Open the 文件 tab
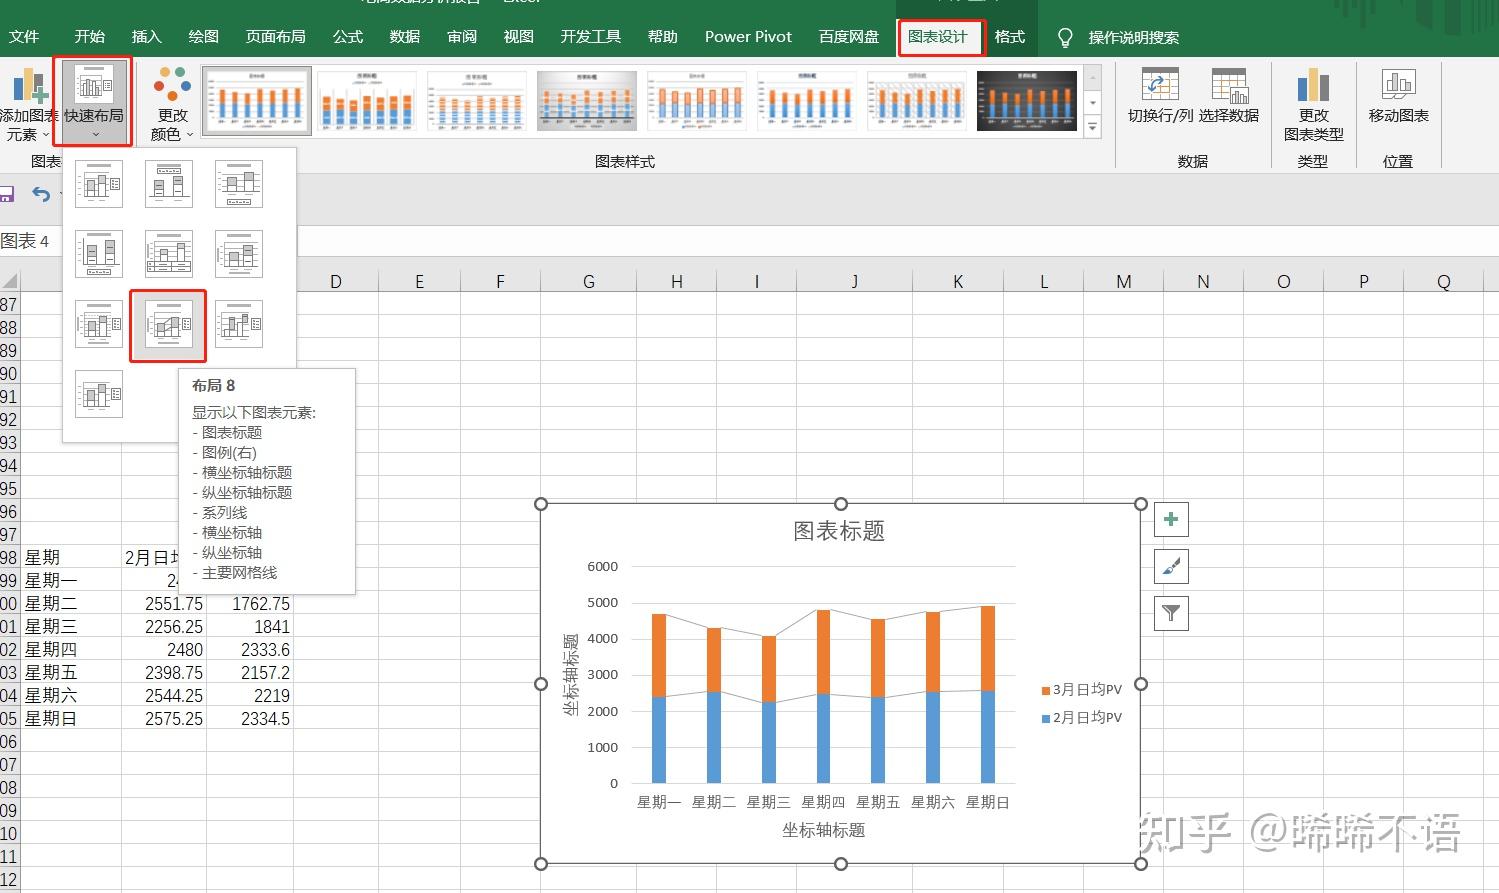The image size is (1499, 893). 24,37
